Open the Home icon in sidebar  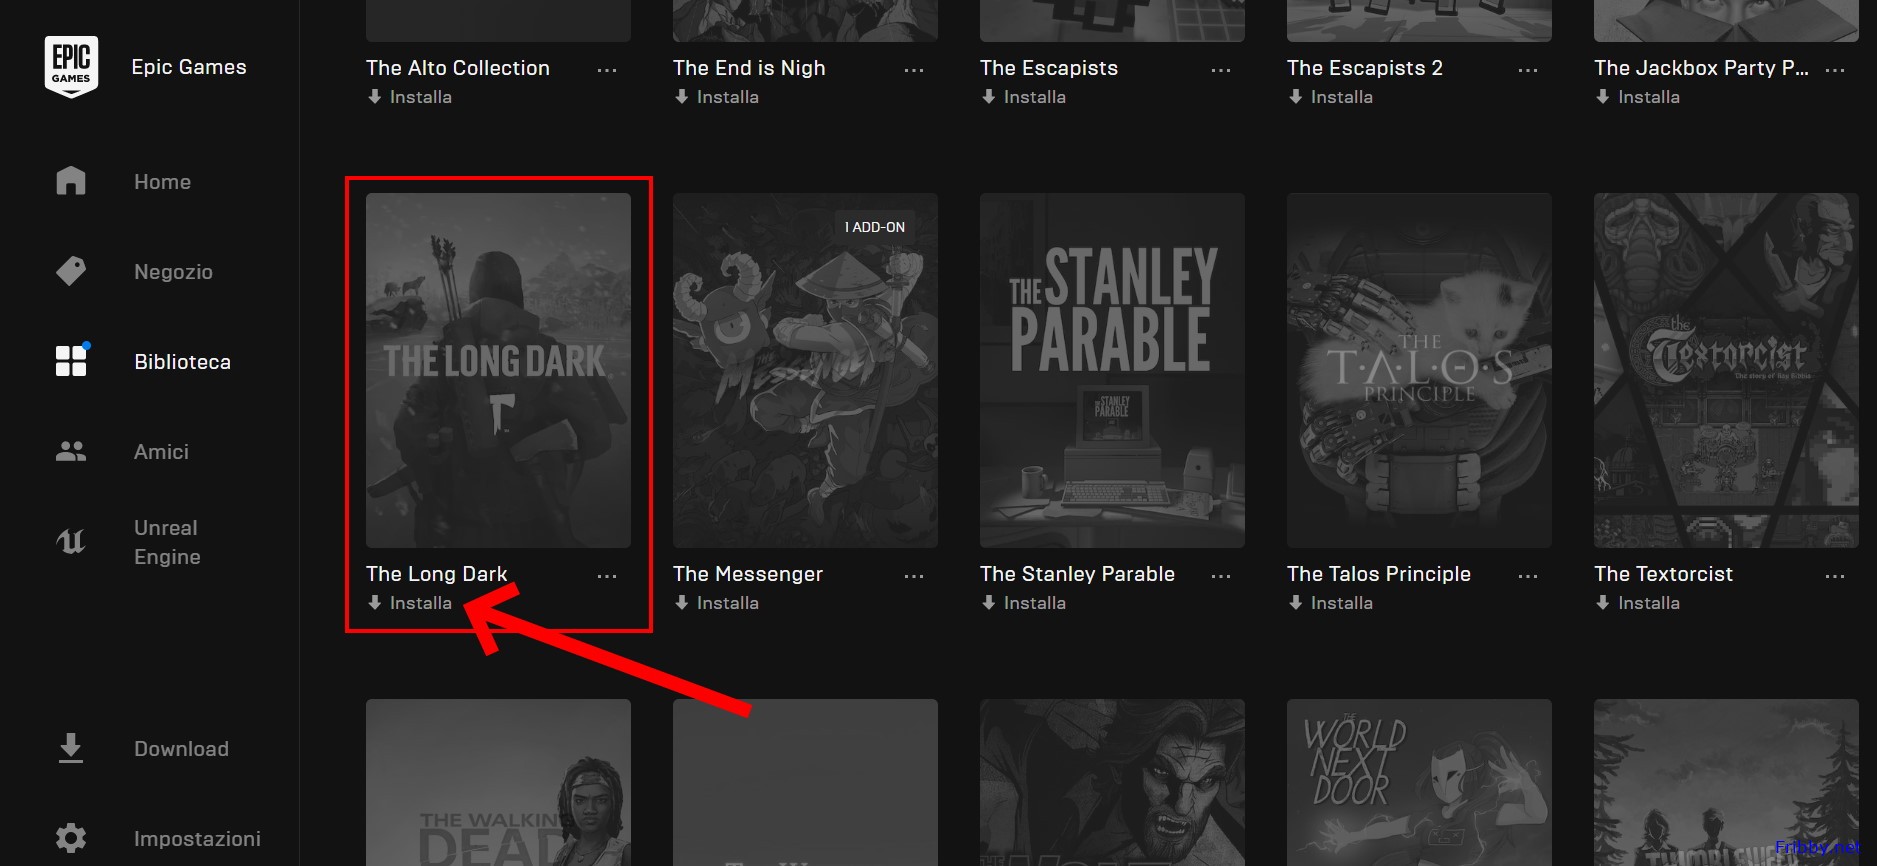71,181
